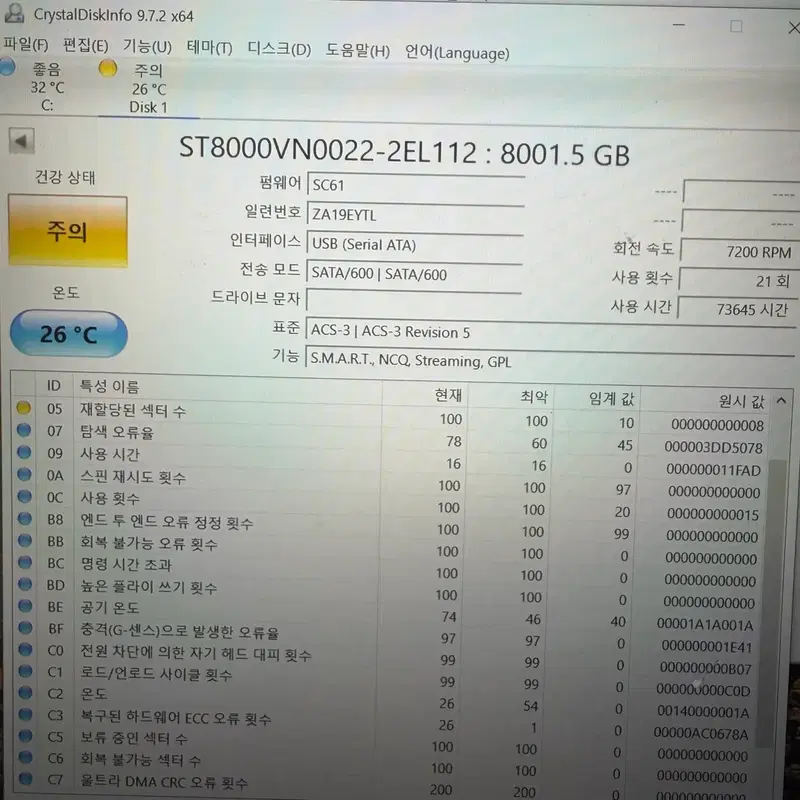Click the 회전 속도 value 7200 RPM

739,251
